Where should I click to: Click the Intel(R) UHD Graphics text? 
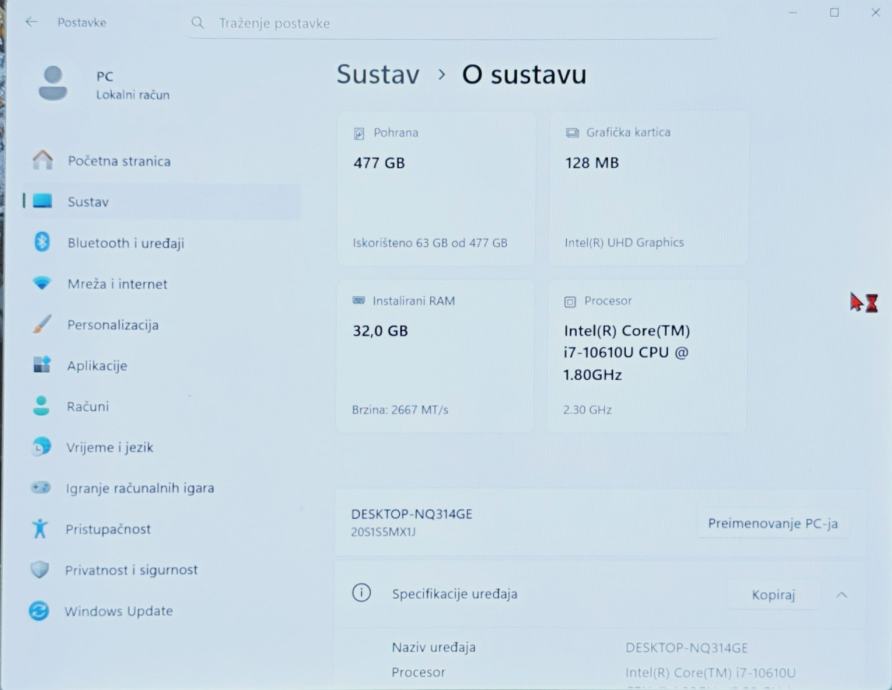pos(624,242)
